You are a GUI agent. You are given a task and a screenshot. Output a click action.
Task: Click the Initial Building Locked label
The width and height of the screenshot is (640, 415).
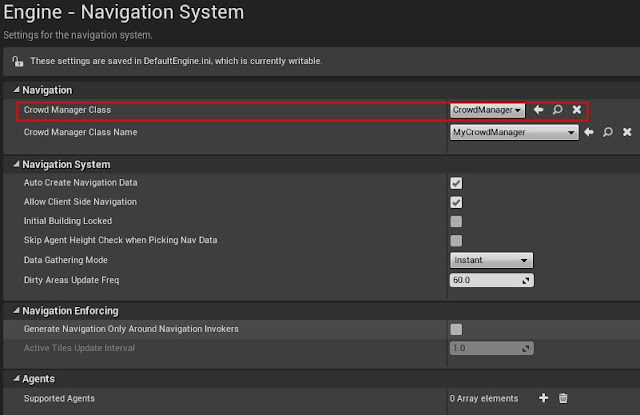click(x=68, y=221)
